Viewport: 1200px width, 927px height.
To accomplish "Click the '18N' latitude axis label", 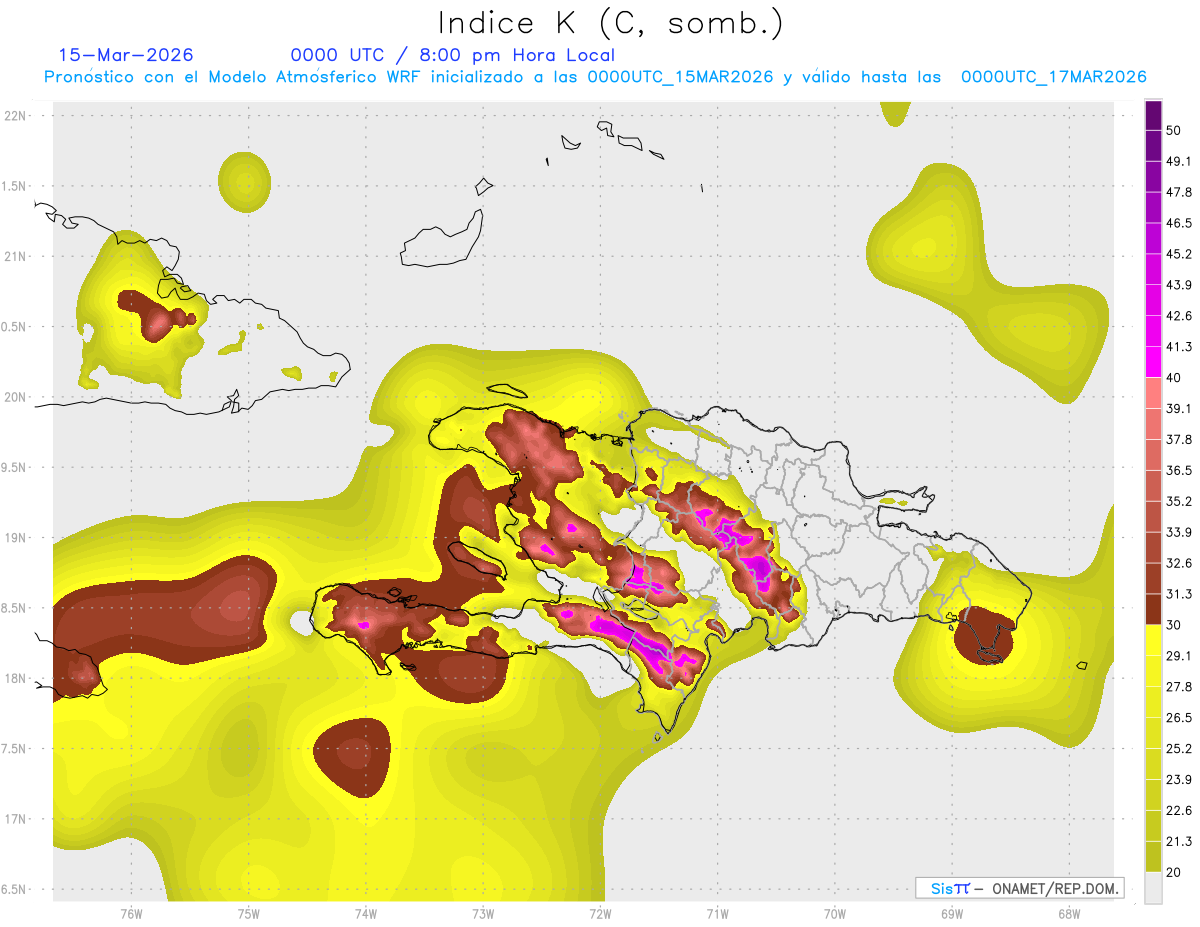I will [x=17, y=678].
